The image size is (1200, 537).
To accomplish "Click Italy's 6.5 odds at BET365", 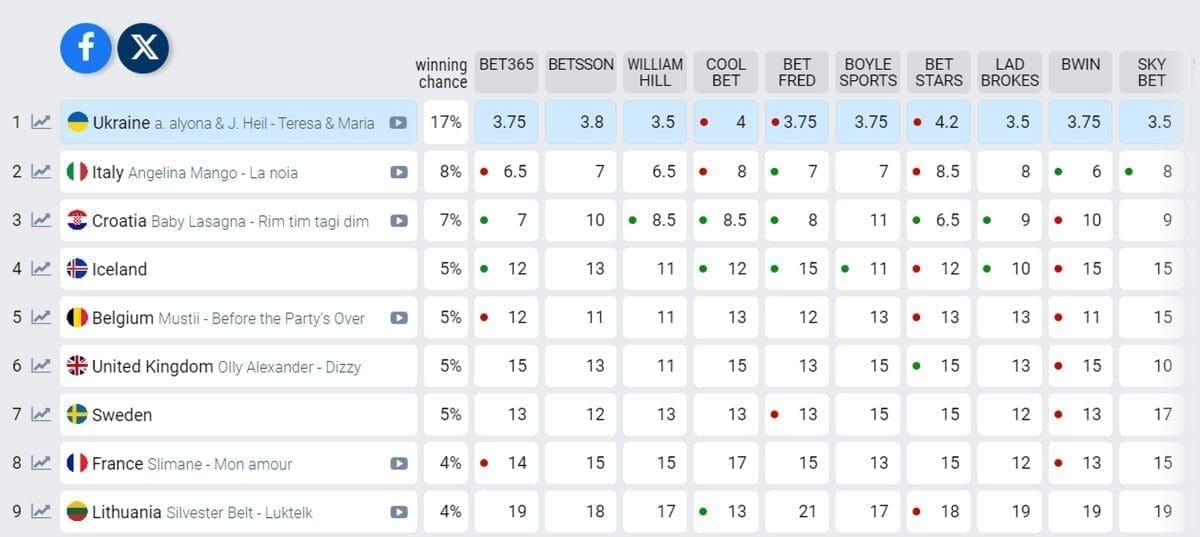I will click(x=506, y=172).
